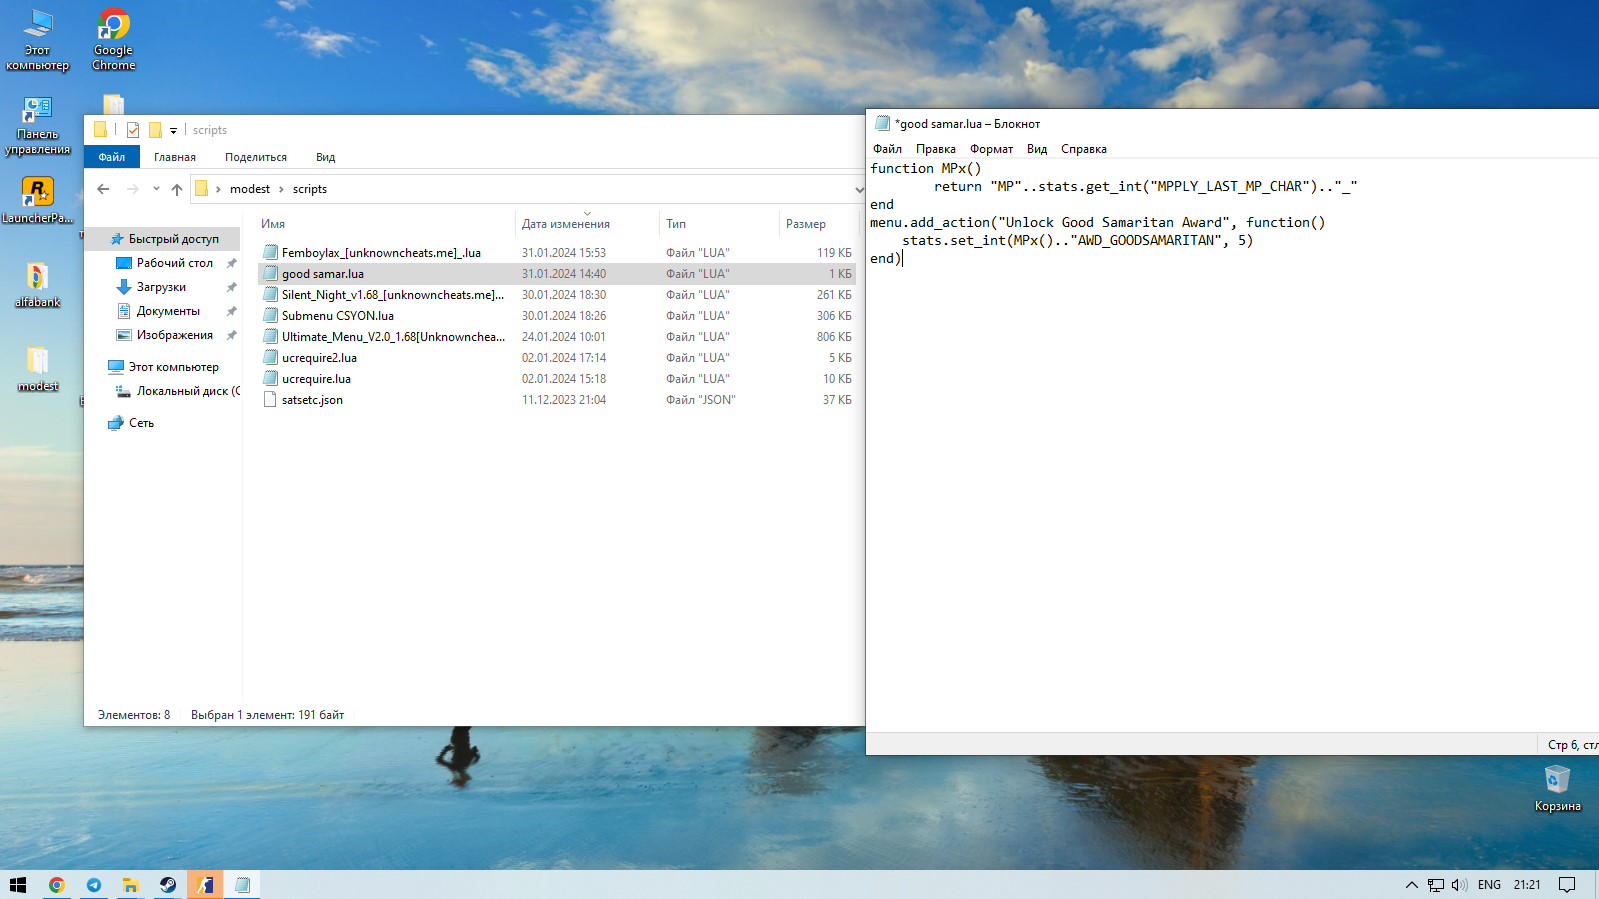Go forward in Explorer navigation

tap(133, 189)
